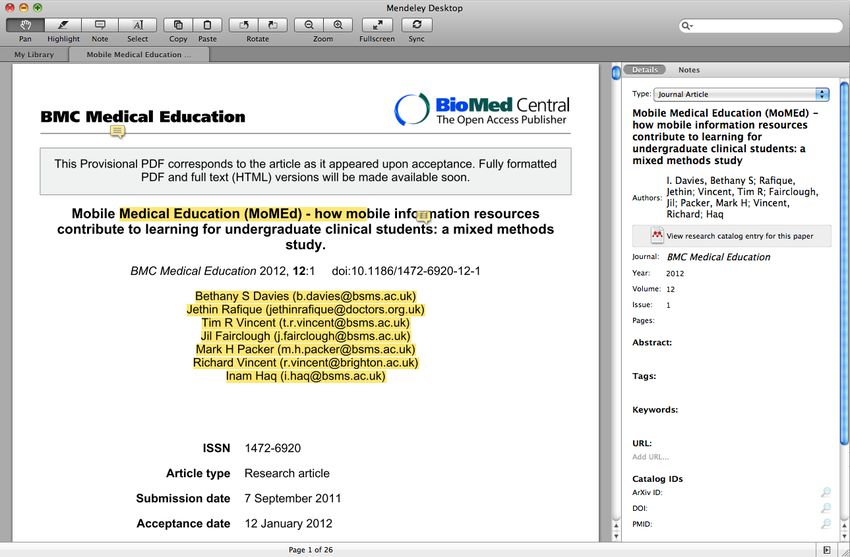Screen dimensions: 850x557
Task: Click Add URL field
Action: click(x=650, y=457)
